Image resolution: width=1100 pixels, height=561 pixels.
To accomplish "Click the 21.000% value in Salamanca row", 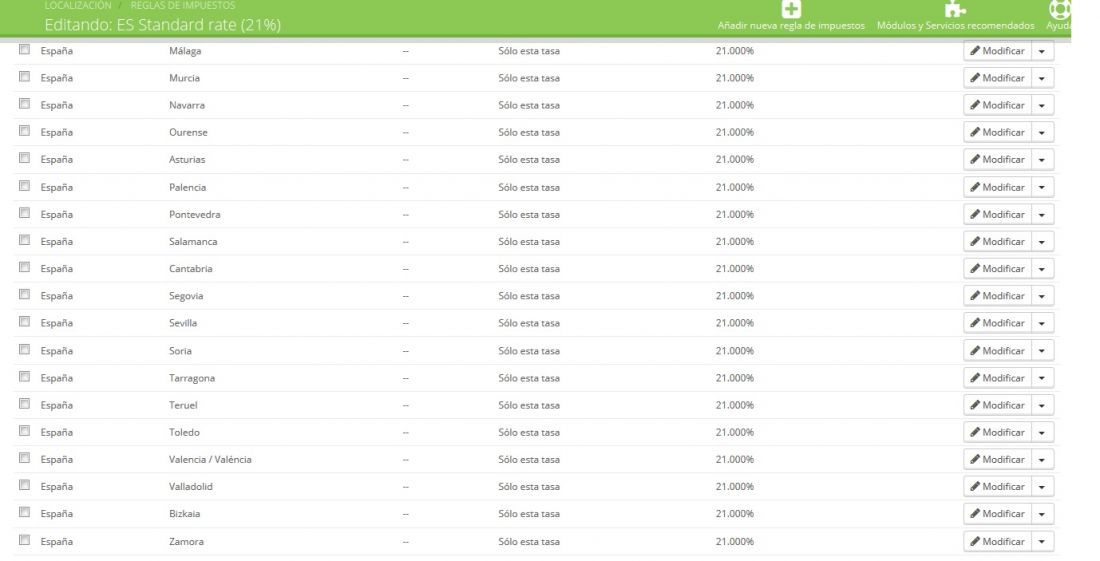I will click(x=735, y=242).
